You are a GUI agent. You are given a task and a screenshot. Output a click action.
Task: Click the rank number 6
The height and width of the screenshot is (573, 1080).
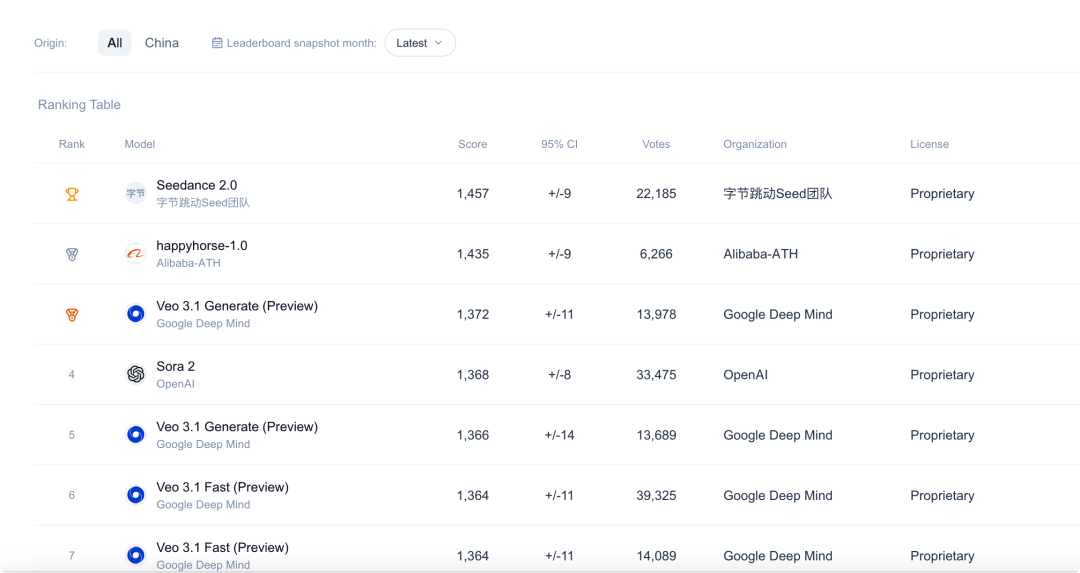(x=72, y=495)
